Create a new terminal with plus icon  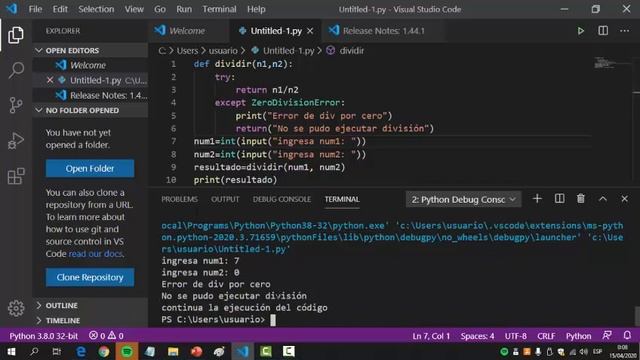(537, 199)
